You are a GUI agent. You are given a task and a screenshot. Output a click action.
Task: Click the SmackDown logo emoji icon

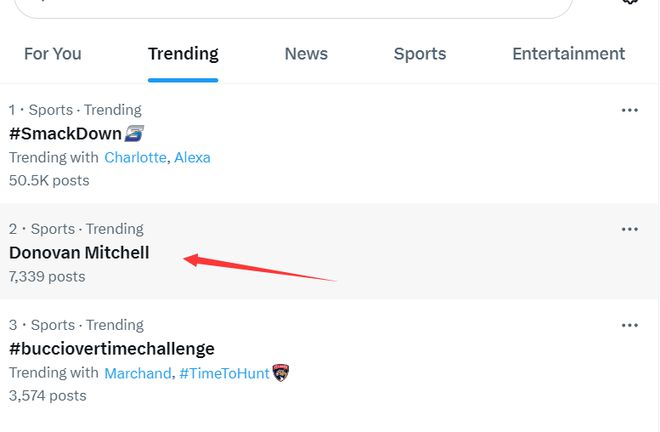click(134, 133)
